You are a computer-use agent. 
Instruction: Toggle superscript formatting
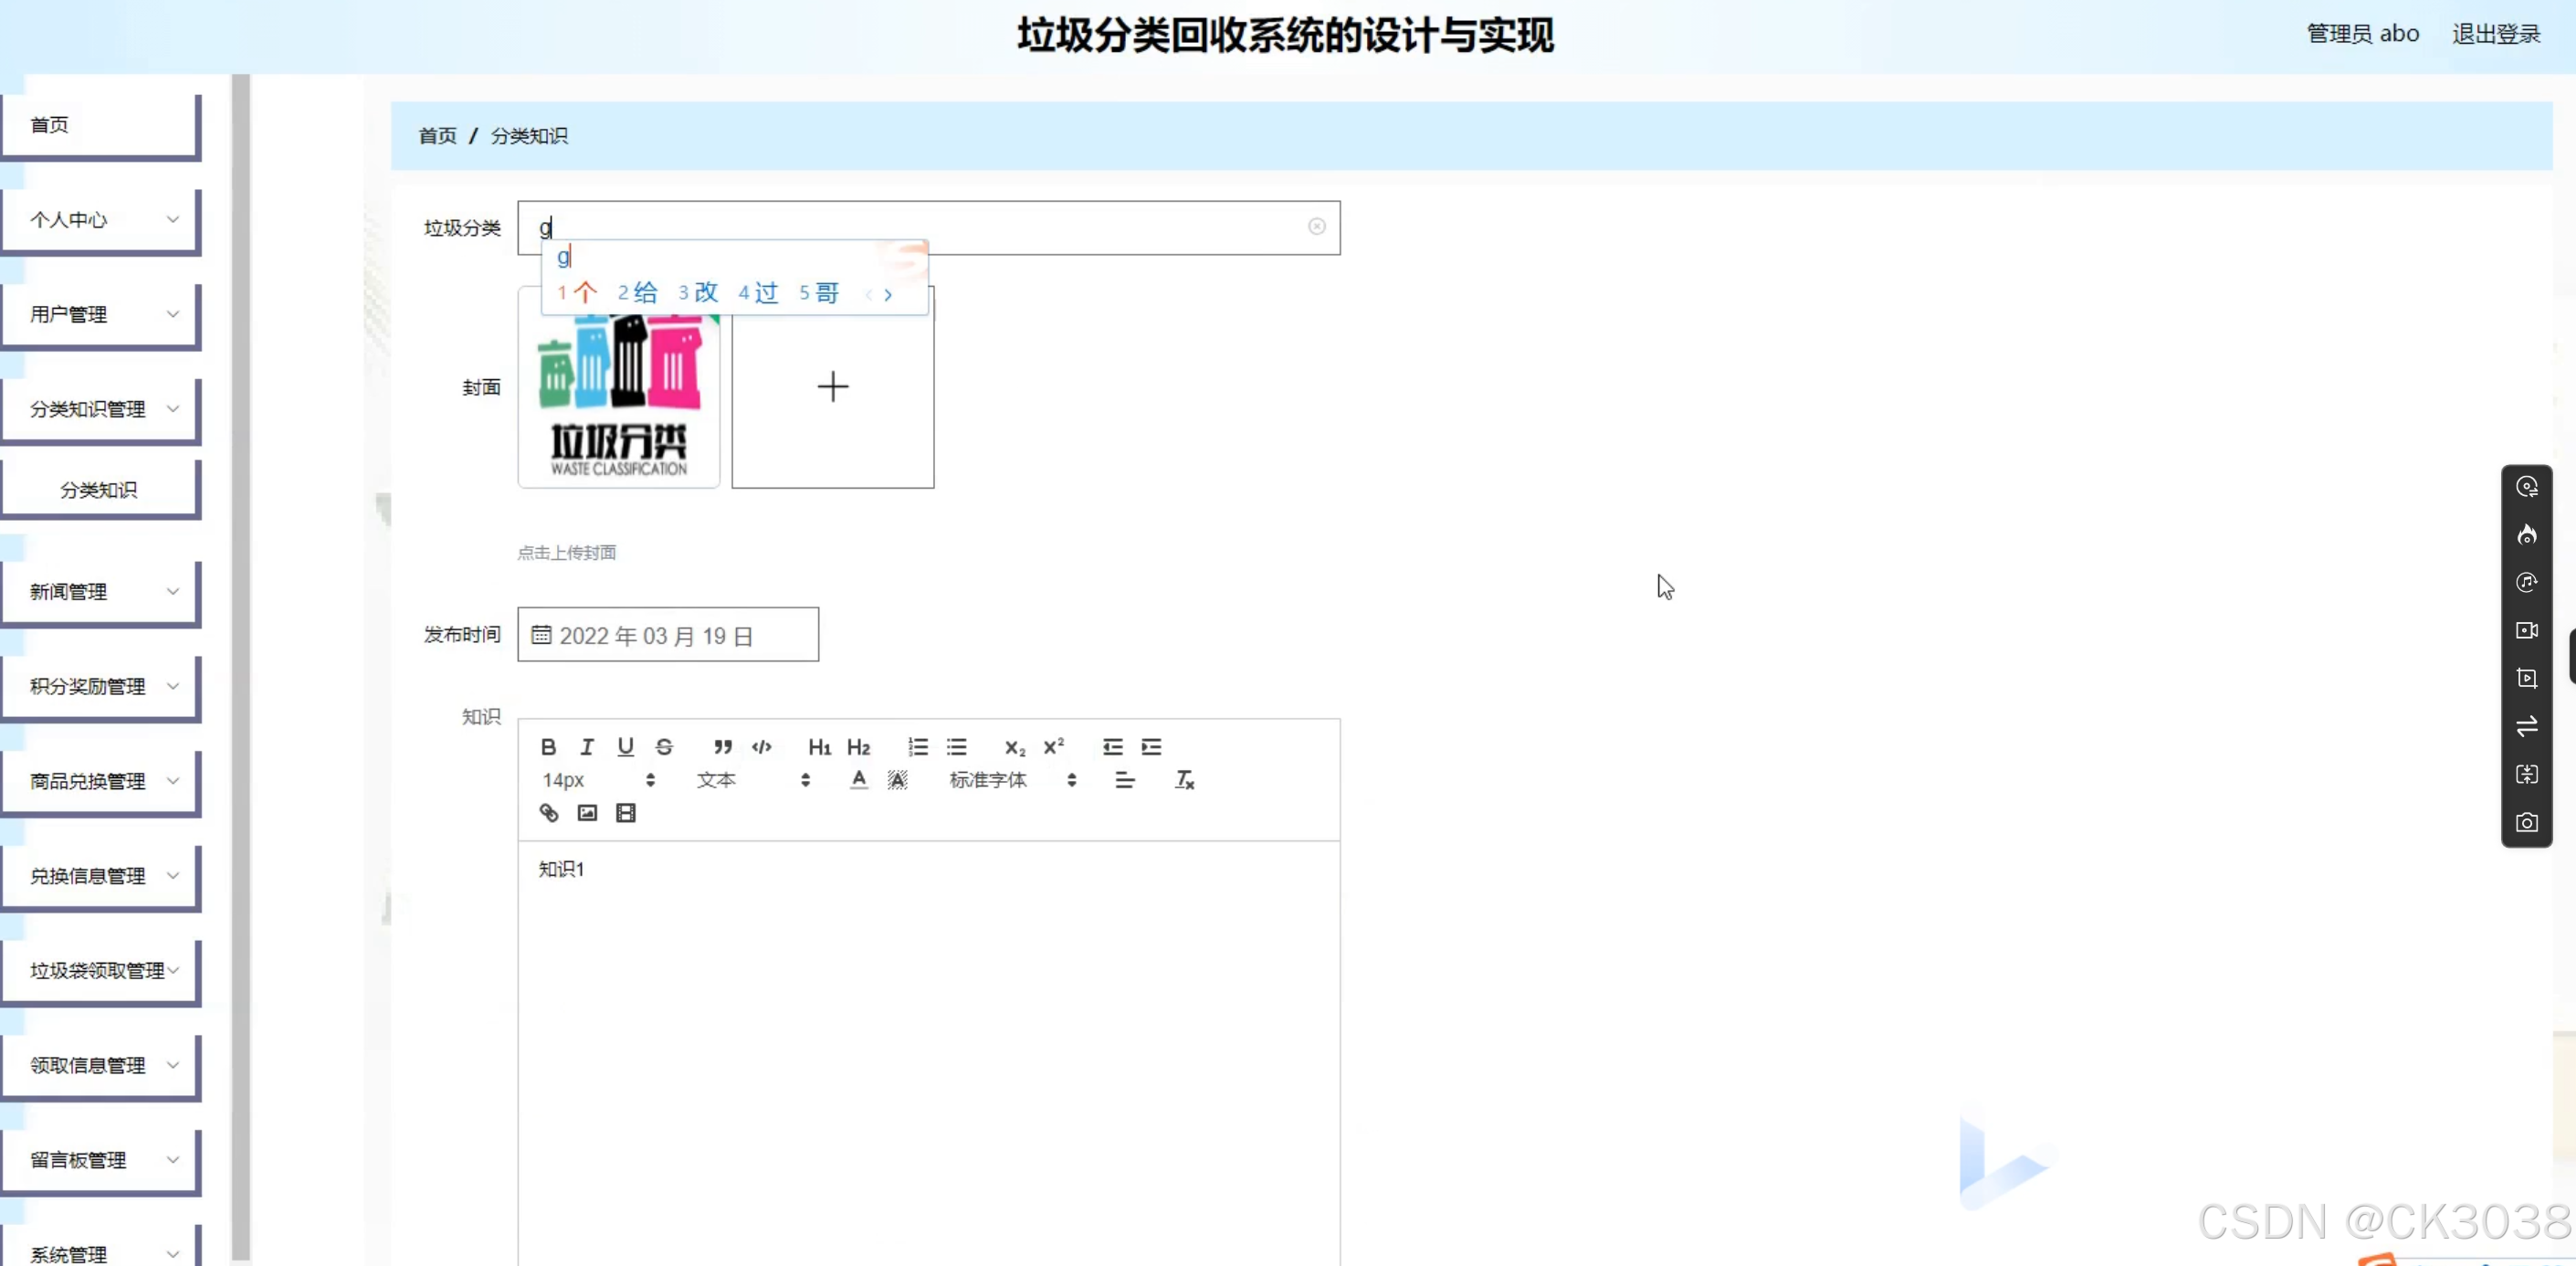pos(1053,747)
